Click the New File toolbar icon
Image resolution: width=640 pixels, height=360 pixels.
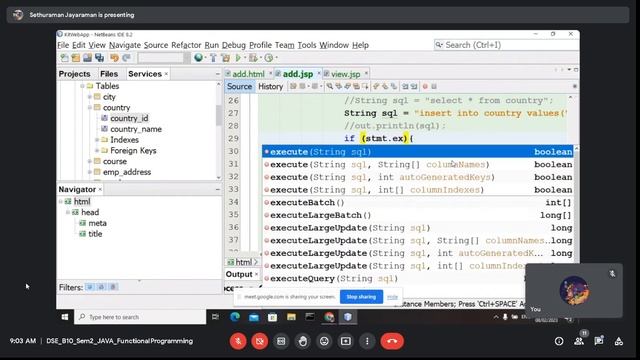coord(64,58)
